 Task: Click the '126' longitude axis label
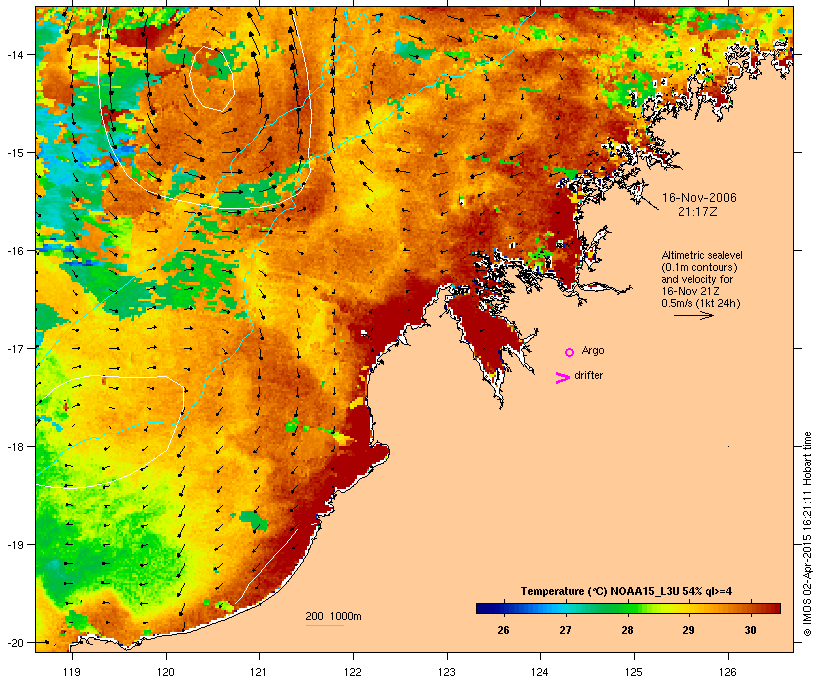(728, 672)
